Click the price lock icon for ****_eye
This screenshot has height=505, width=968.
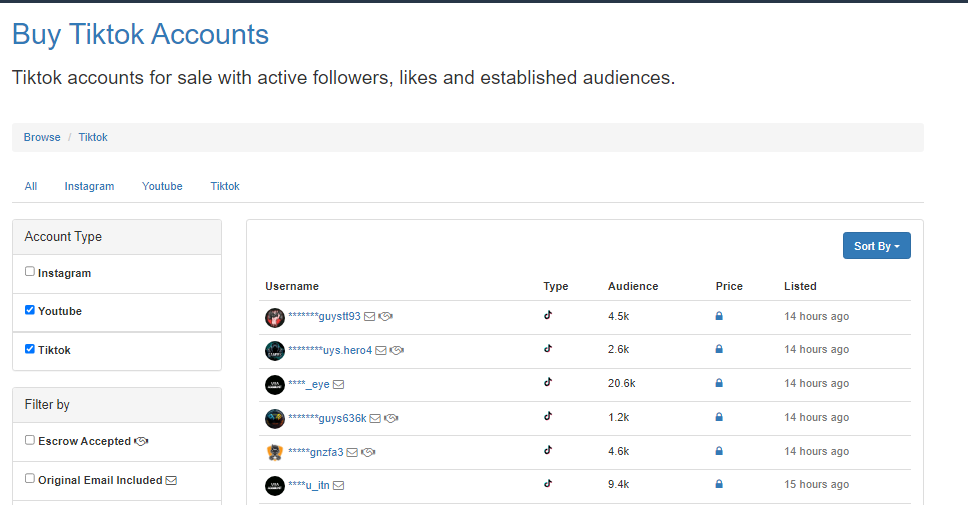click(x=719, y=383)
